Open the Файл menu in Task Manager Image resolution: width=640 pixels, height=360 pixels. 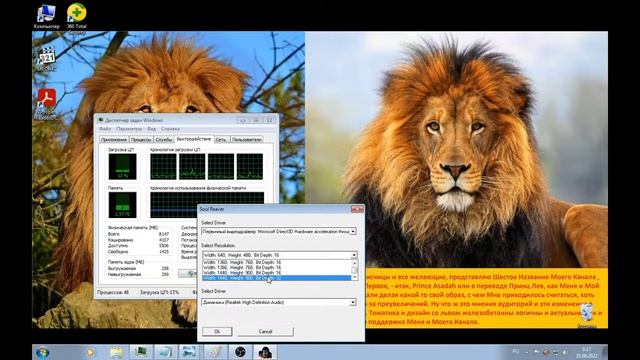click(x=104, y=129)
